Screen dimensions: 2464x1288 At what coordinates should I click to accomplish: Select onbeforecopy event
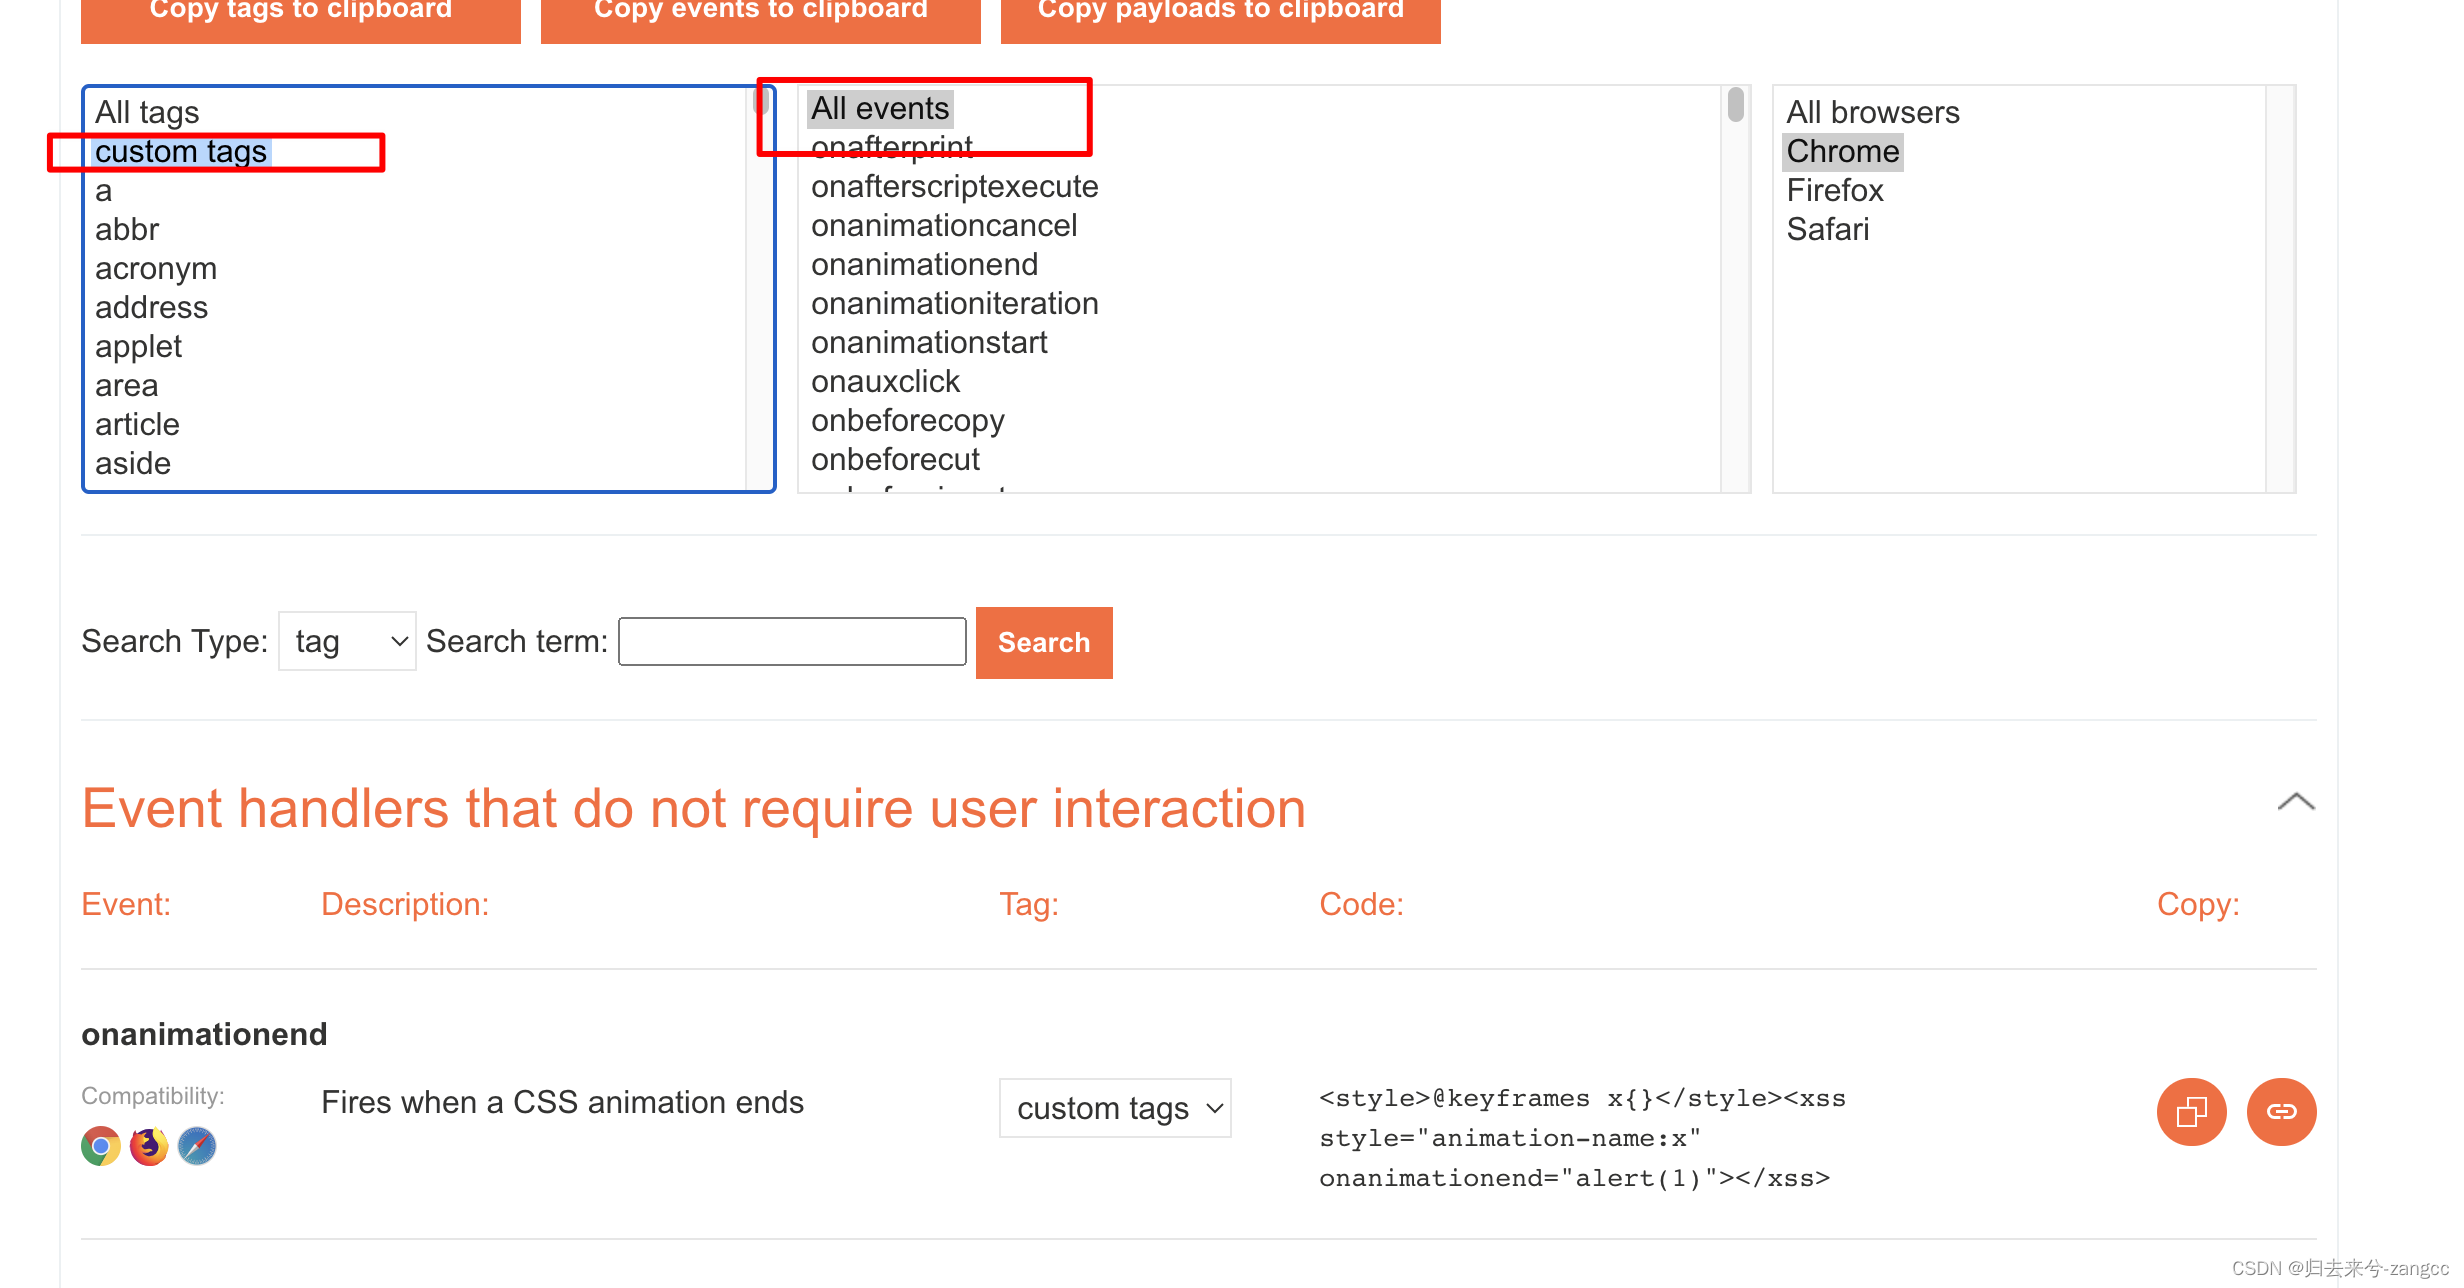point(908,420)
